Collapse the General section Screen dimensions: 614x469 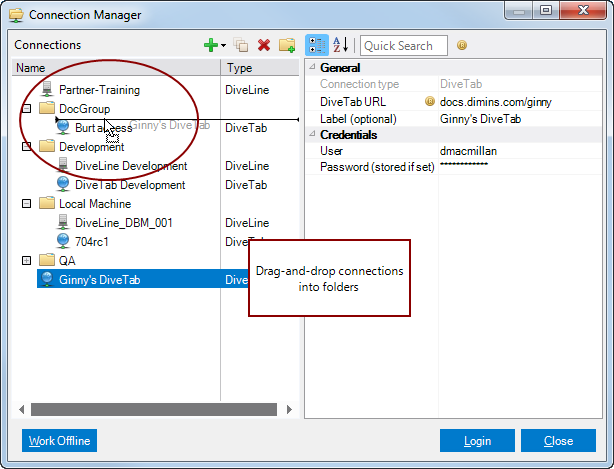click(x=312, y=67)
